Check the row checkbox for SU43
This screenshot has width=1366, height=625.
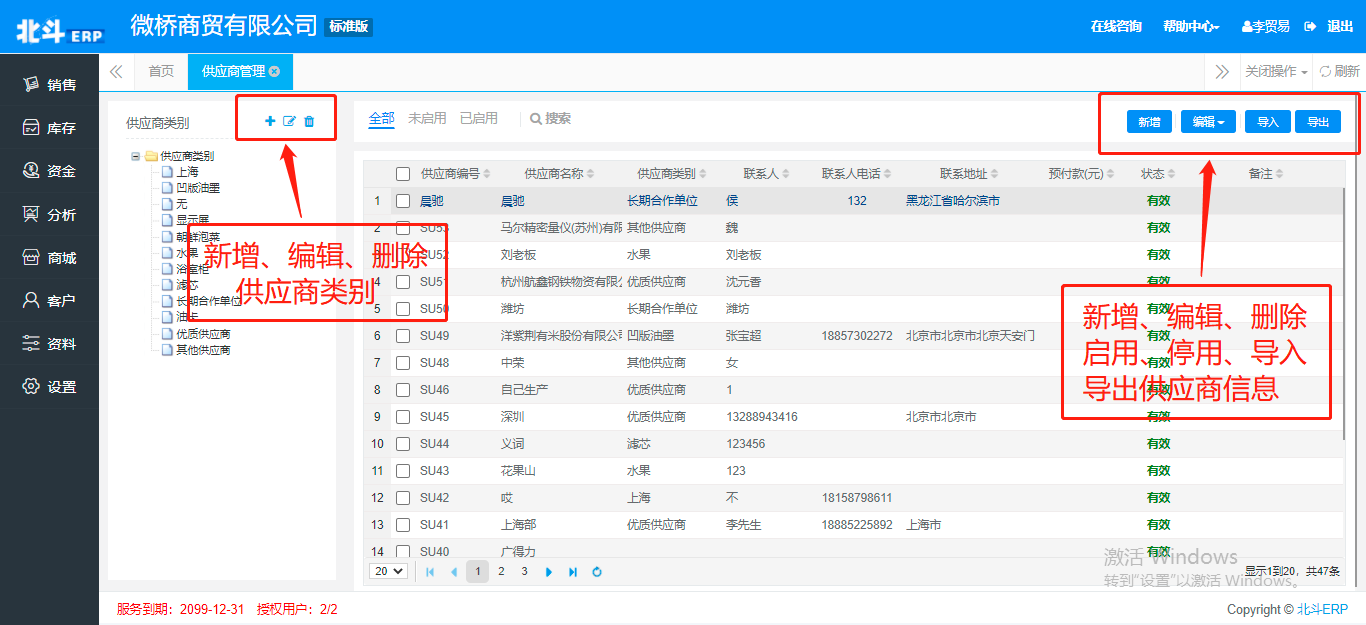(x=403, y=471)
